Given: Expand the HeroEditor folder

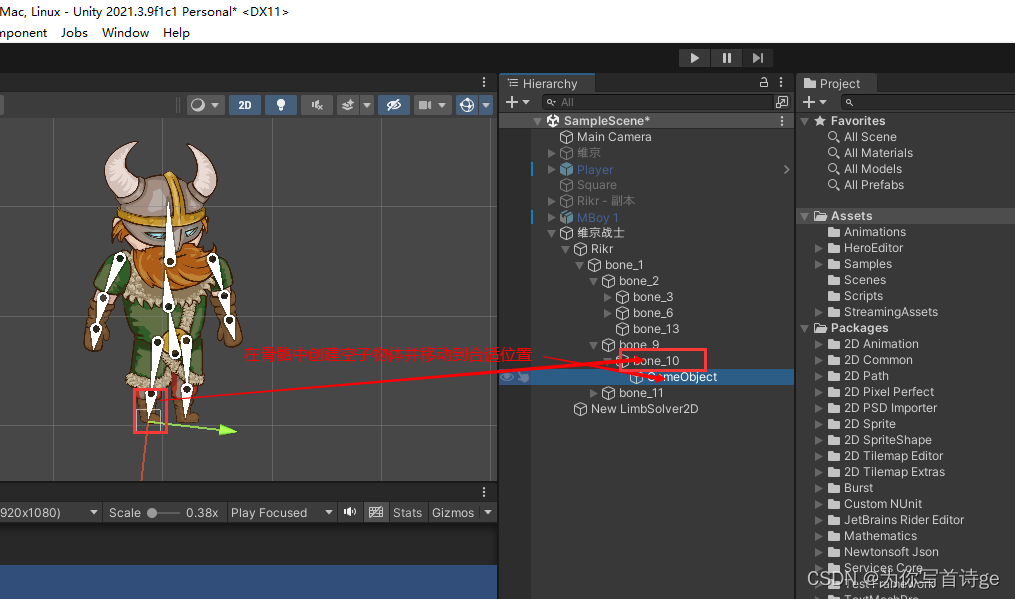Looking at the screenshot, I should (x=819, y=248).
